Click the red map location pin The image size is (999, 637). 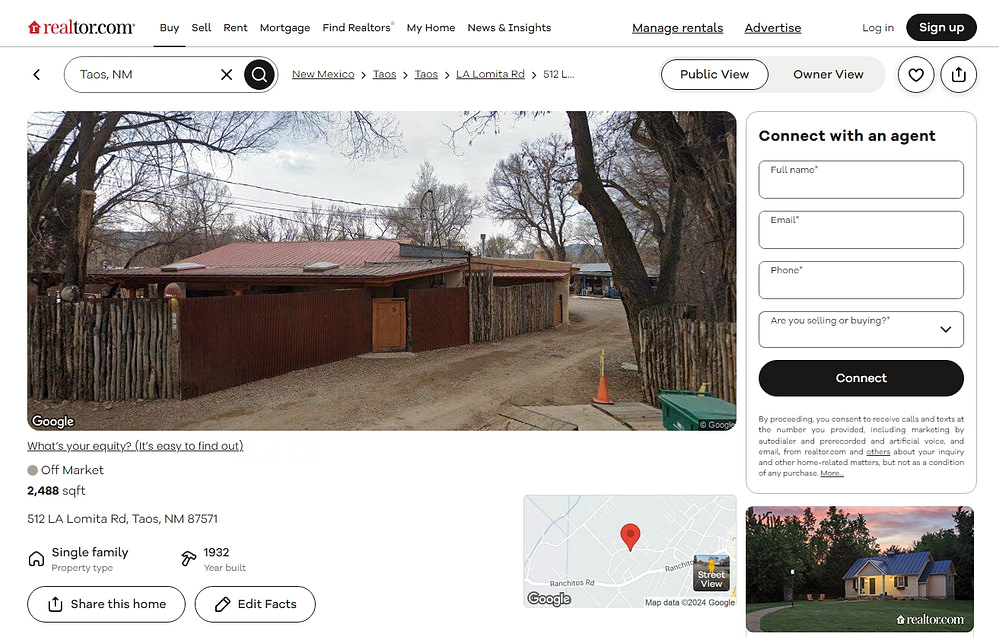click(x=630, y=537)
